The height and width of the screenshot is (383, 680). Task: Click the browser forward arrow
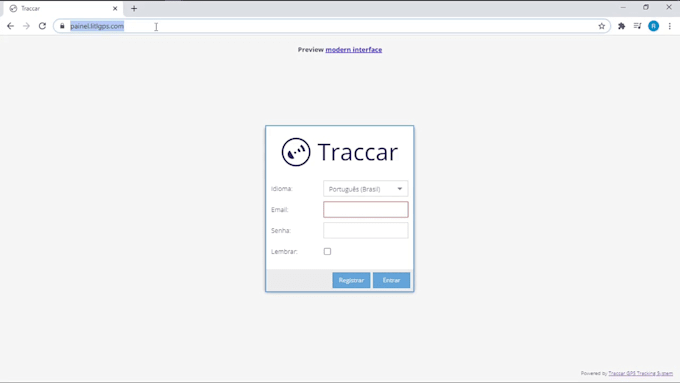point(26,26)
